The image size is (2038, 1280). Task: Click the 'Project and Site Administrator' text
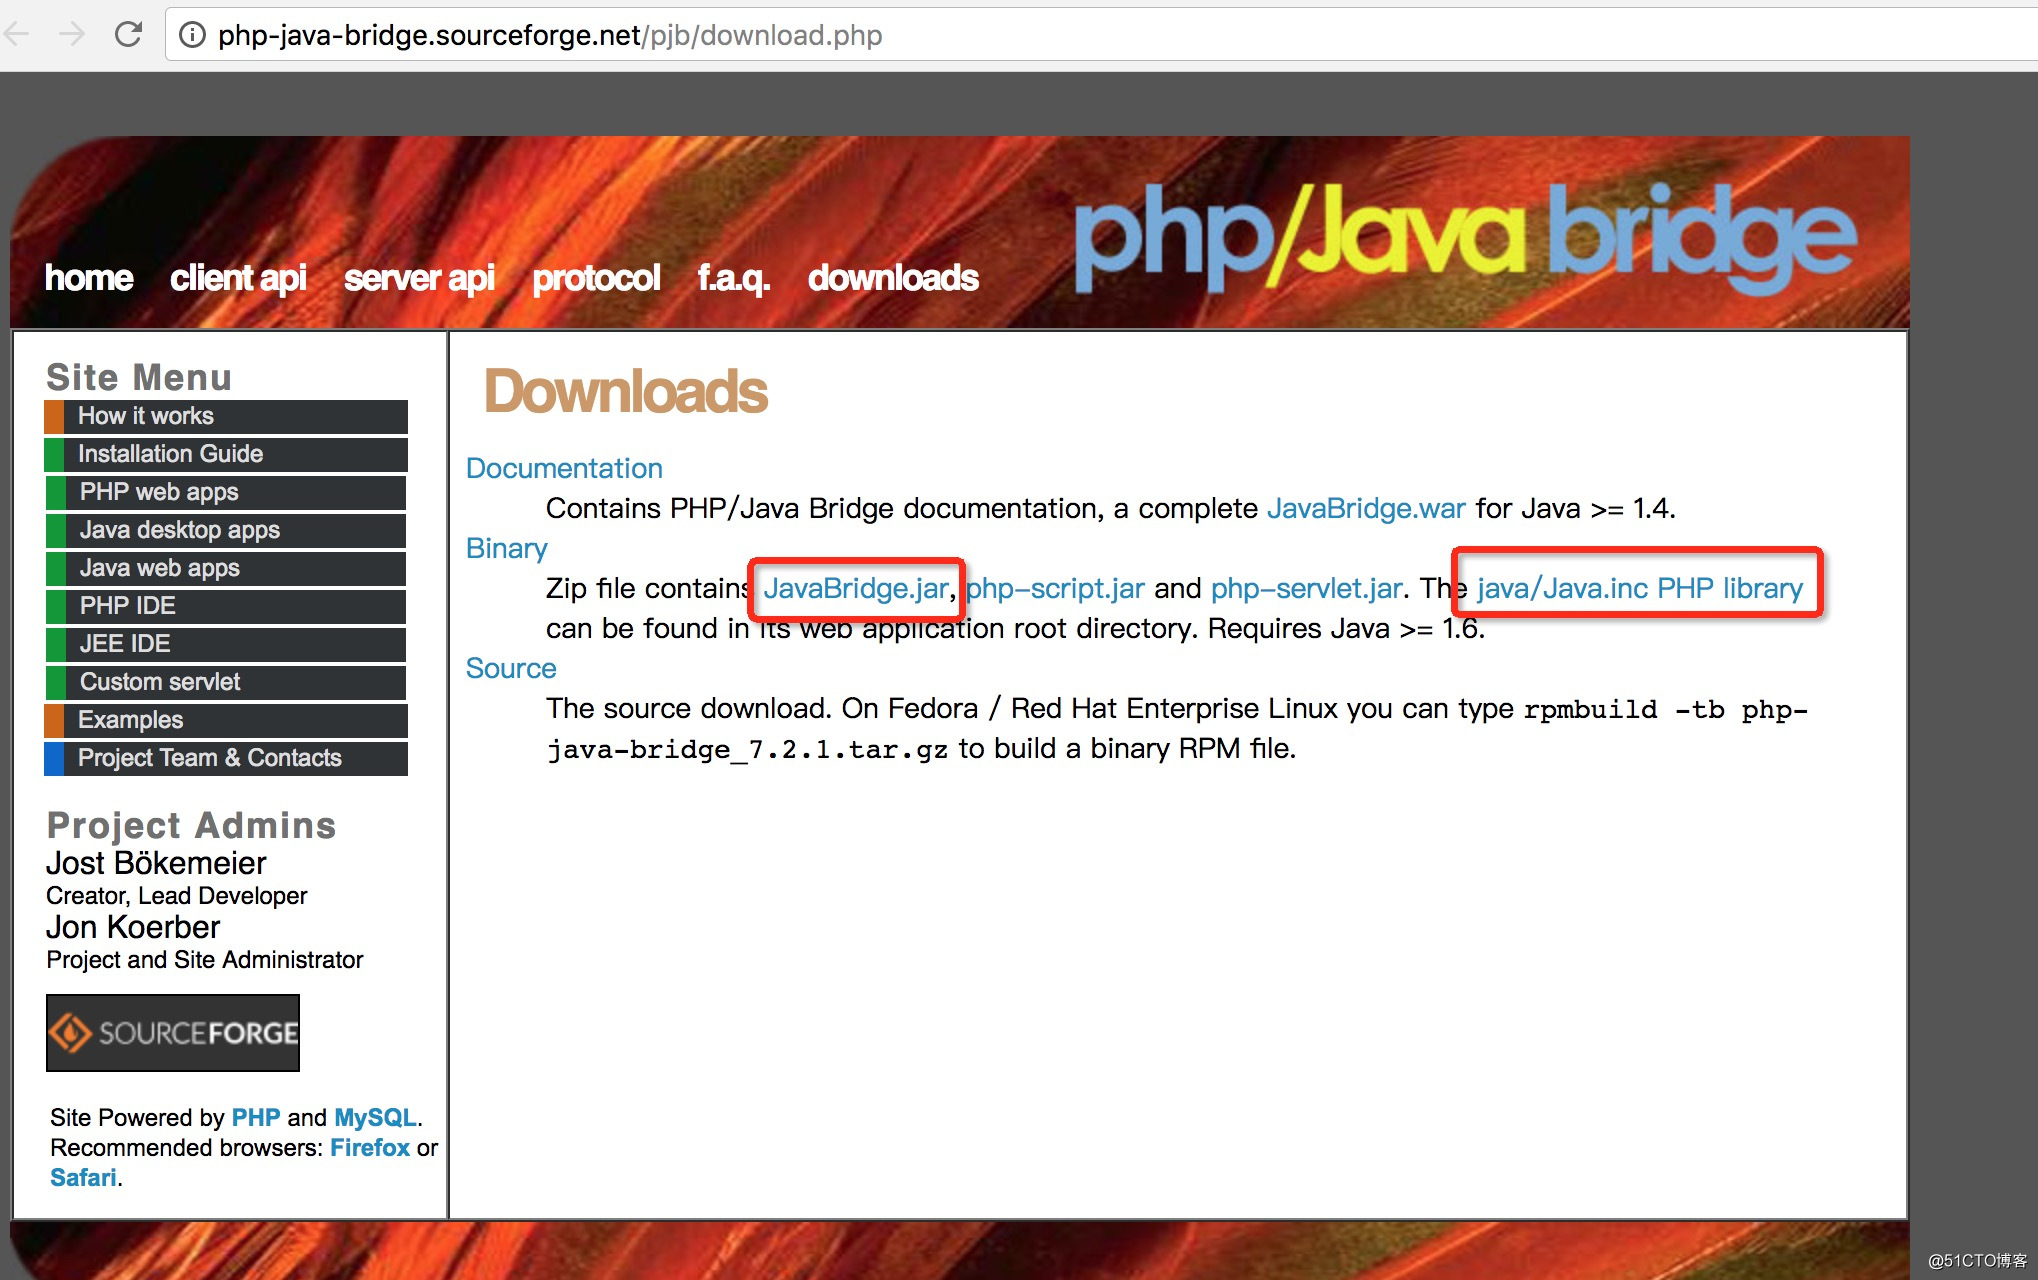[x=205, y=959]
